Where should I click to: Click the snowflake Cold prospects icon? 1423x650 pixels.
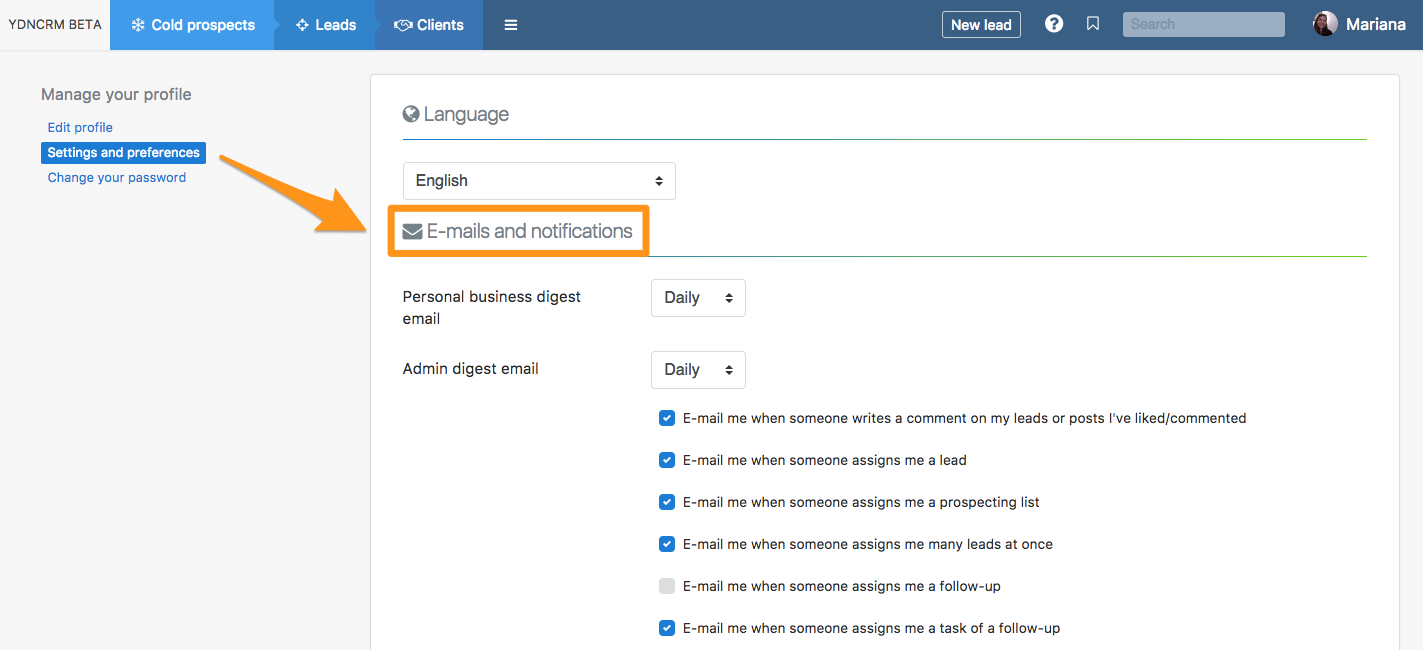[138, 25]
